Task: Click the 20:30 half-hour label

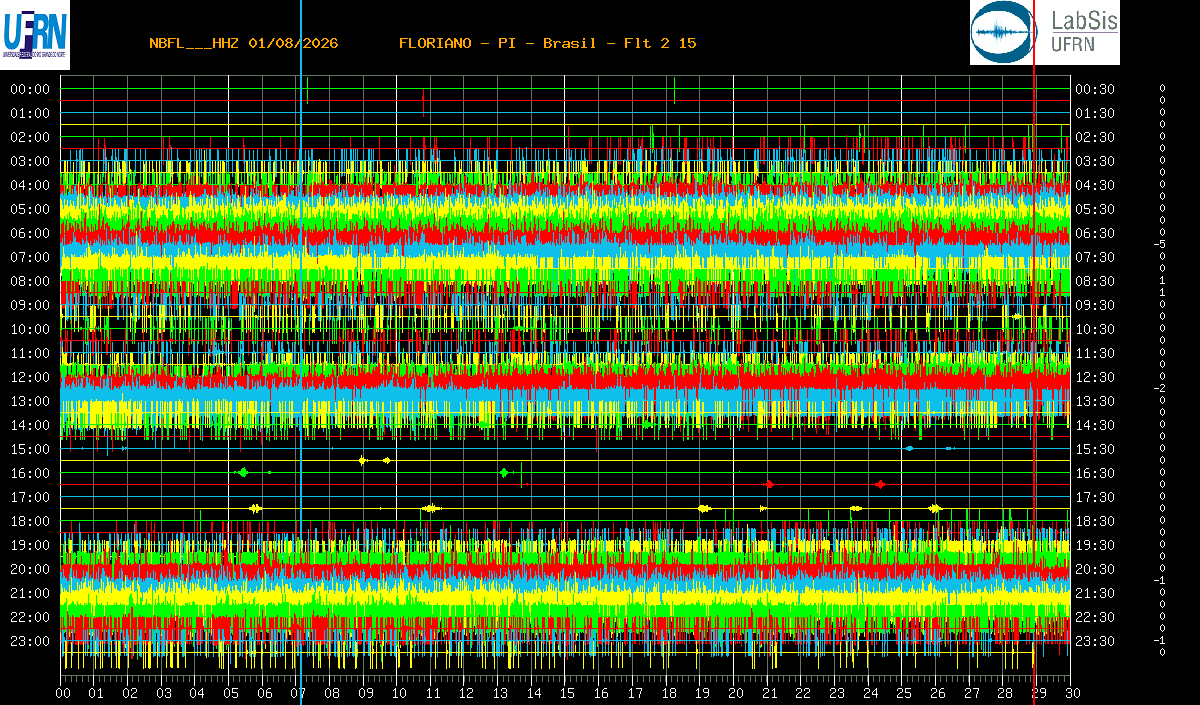Action: (x=1094, y=569)
